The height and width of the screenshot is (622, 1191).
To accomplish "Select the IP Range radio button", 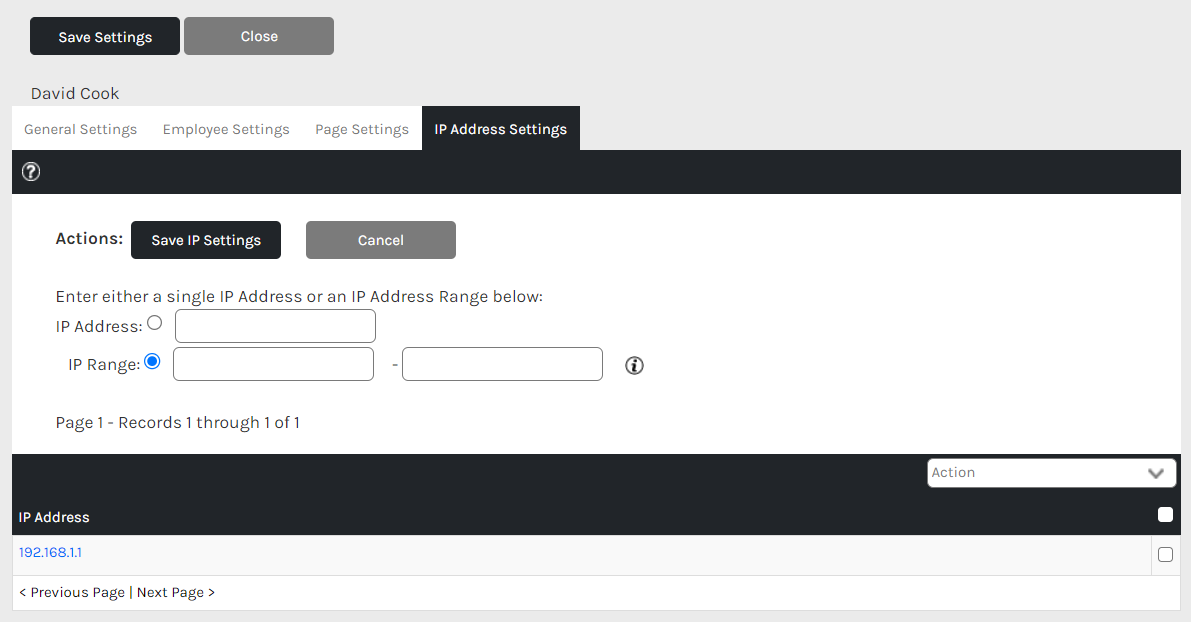I will pos(153,362).
